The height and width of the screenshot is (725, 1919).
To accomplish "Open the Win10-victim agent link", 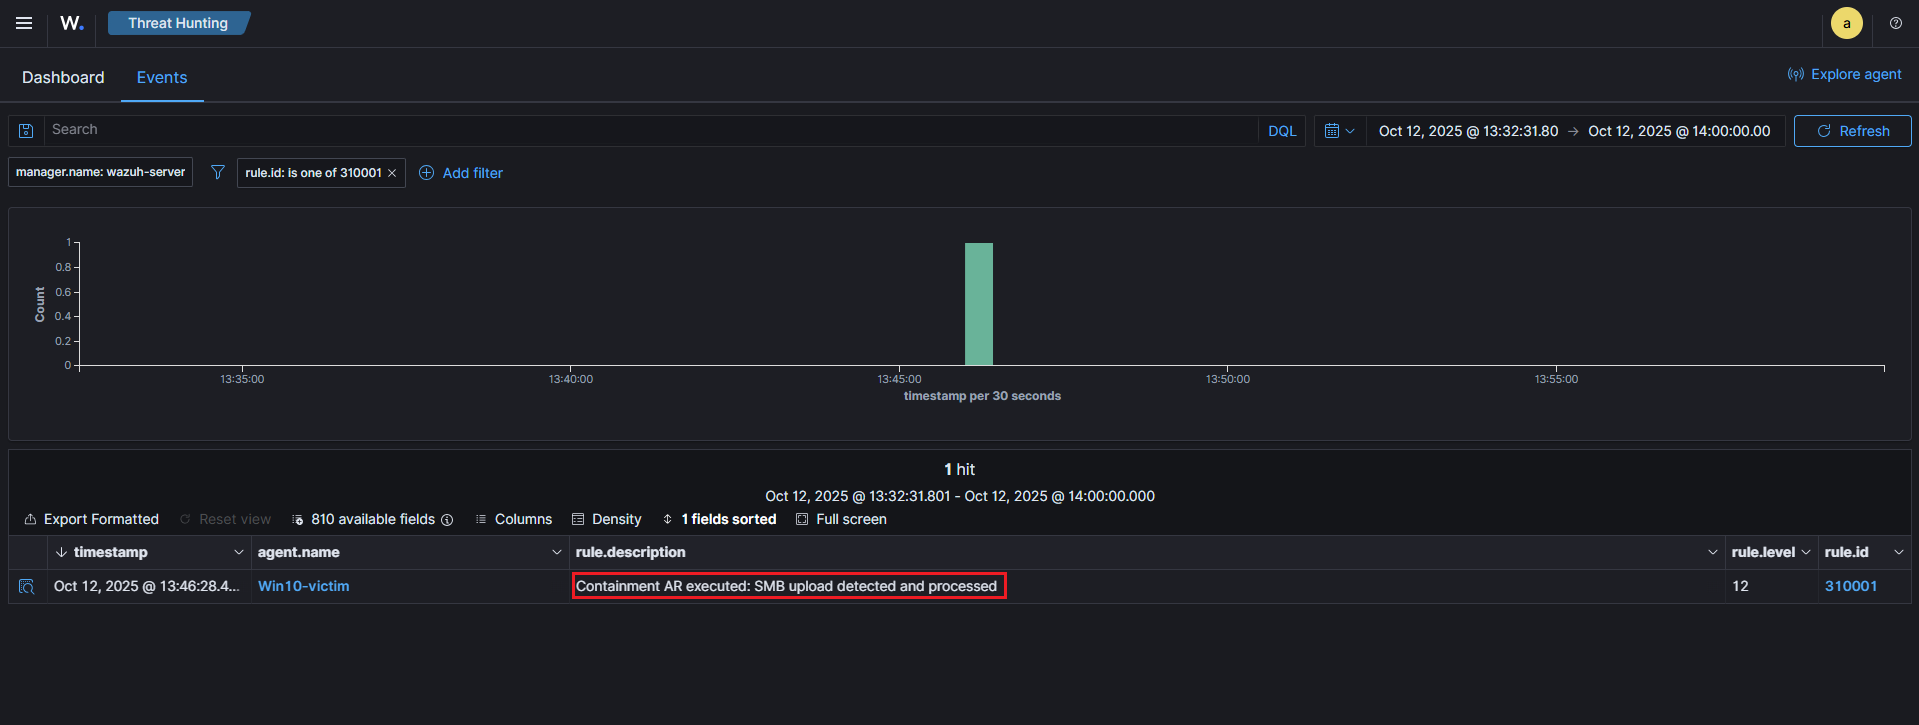I will tap(304, 586).
